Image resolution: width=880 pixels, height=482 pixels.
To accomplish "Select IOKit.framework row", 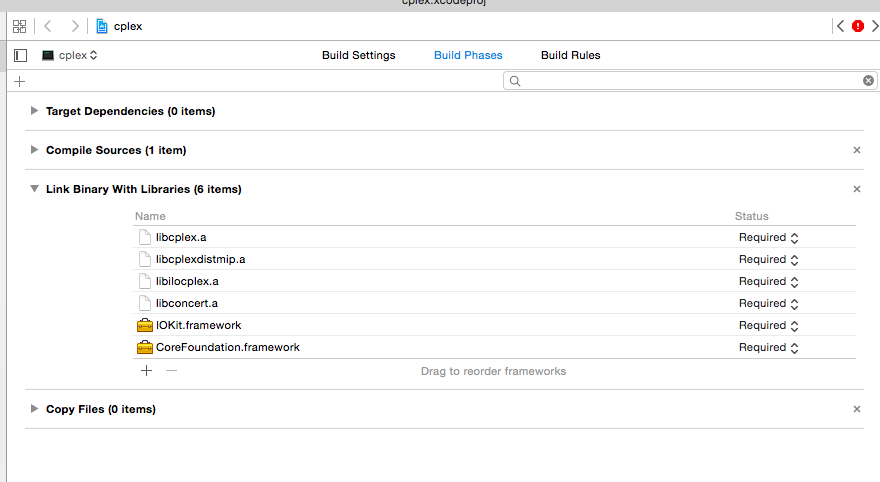I will [x=494, y=325].
